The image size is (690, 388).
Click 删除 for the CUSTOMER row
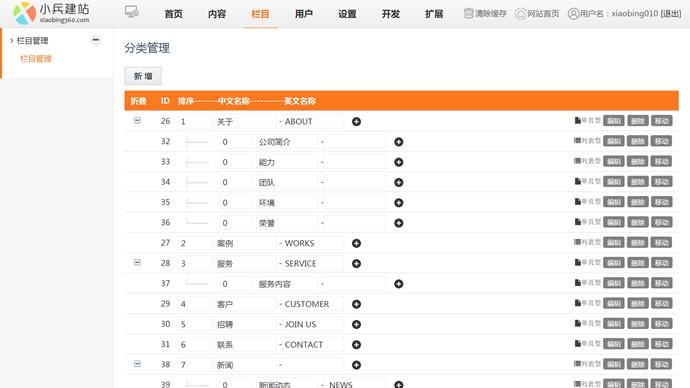click(x=638, y=304)
